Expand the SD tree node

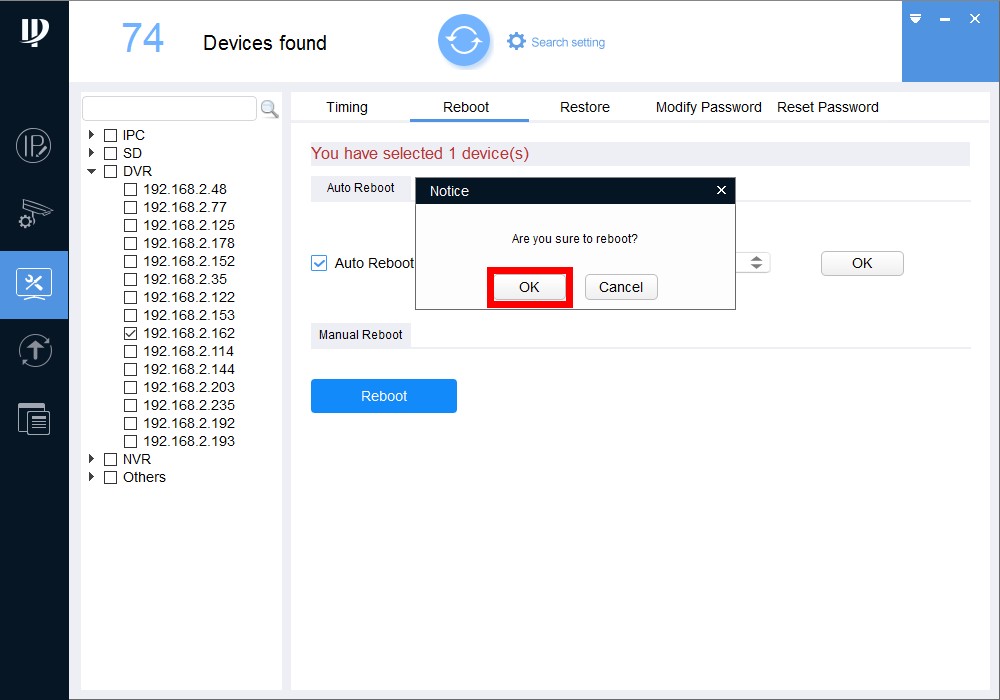coord(91,152)
